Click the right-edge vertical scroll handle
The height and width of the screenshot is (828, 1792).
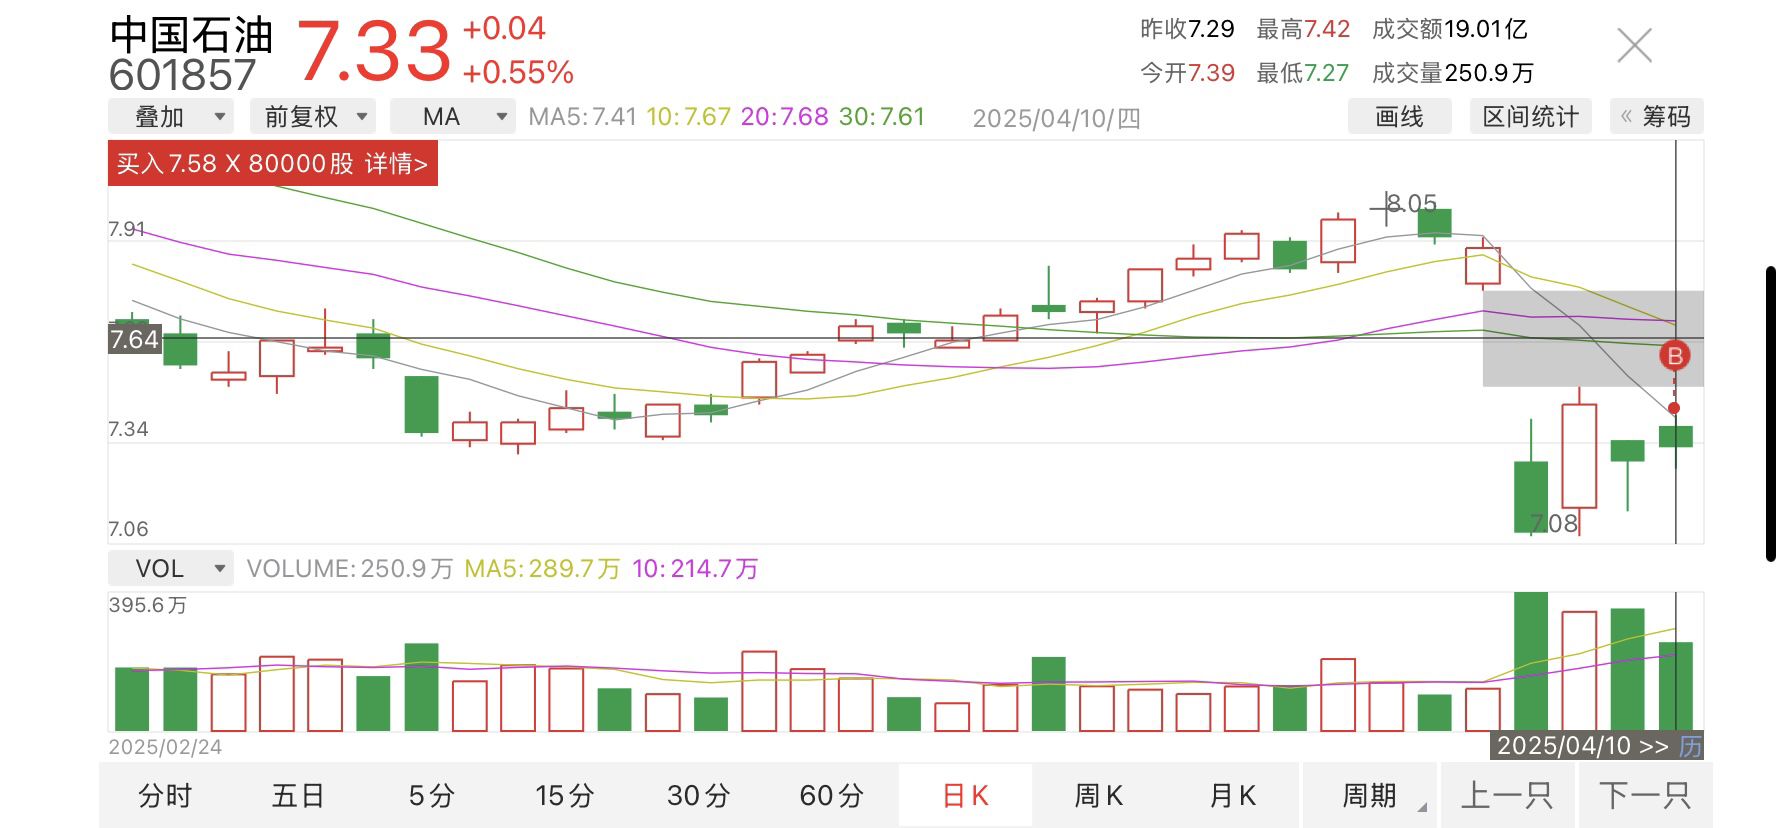[x=1771, y=413]
